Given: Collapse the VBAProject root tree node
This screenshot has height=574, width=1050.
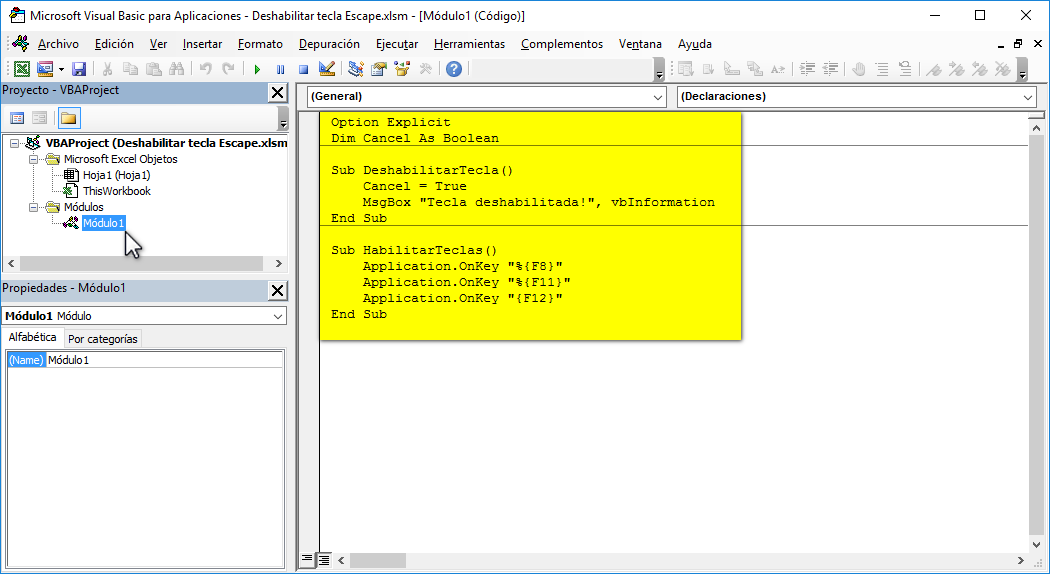Looking at the screenshot, I should (15, 143).
